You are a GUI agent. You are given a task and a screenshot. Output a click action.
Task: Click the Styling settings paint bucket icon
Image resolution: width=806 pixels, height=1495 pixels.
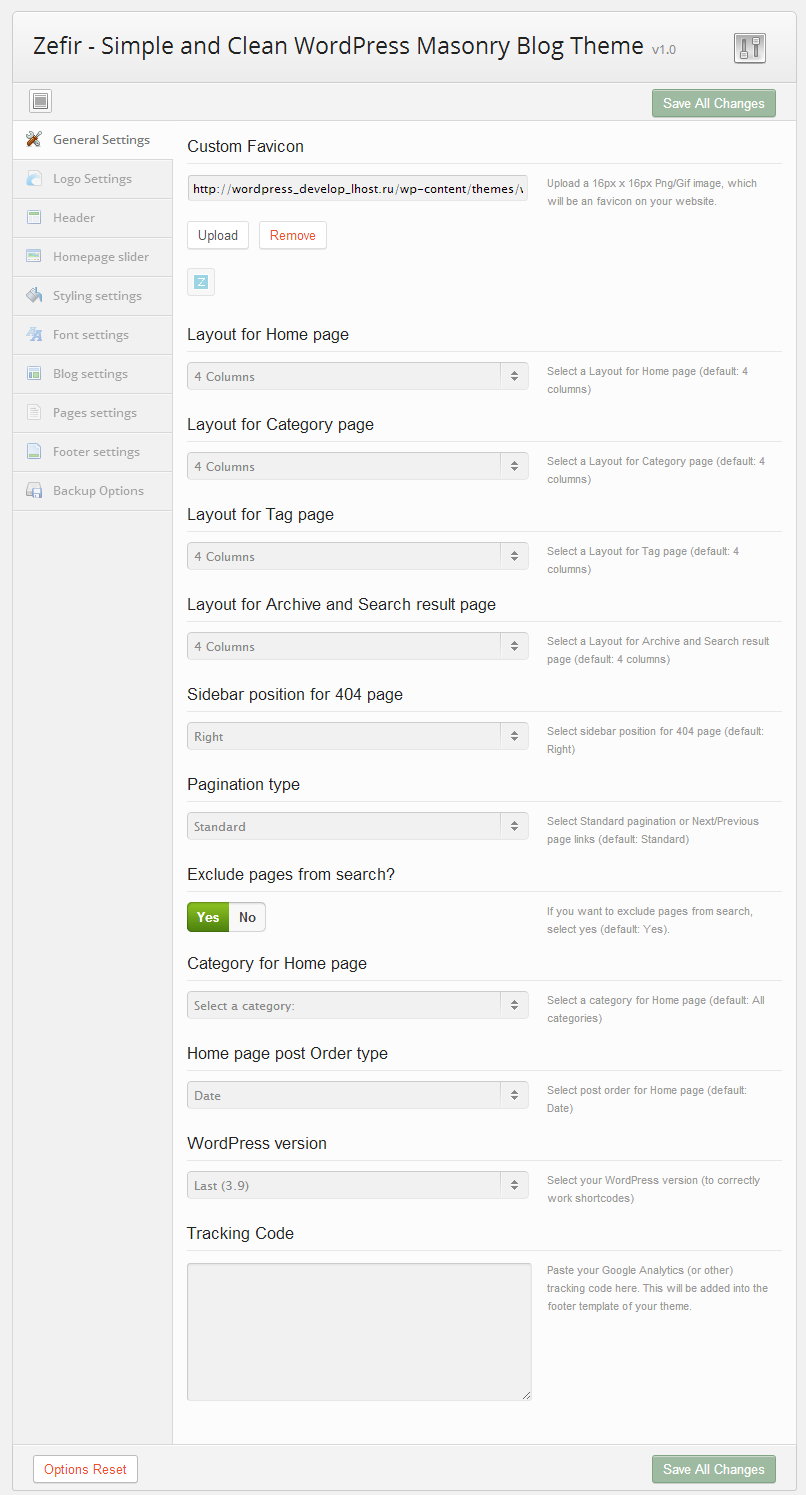[x=34, y=296]
